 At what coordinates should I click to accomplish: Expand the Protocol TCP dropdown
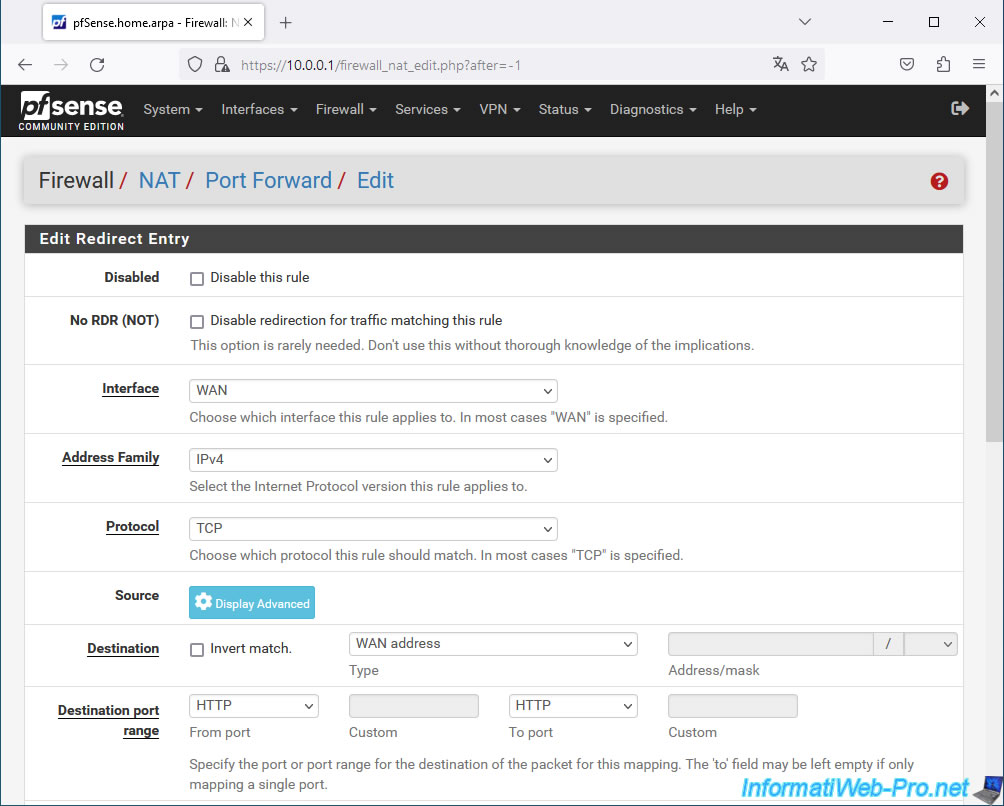pyautogui.click(x=373, y=529)
